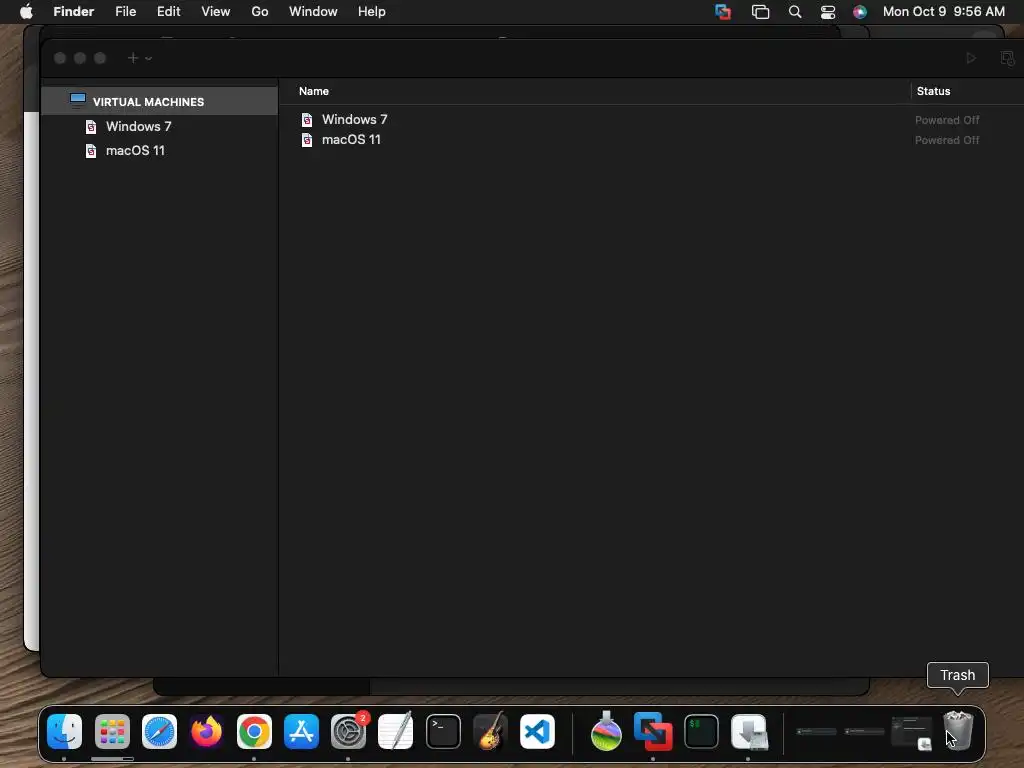Restore the second minimized window in Dock

click(x=865, y=731)
